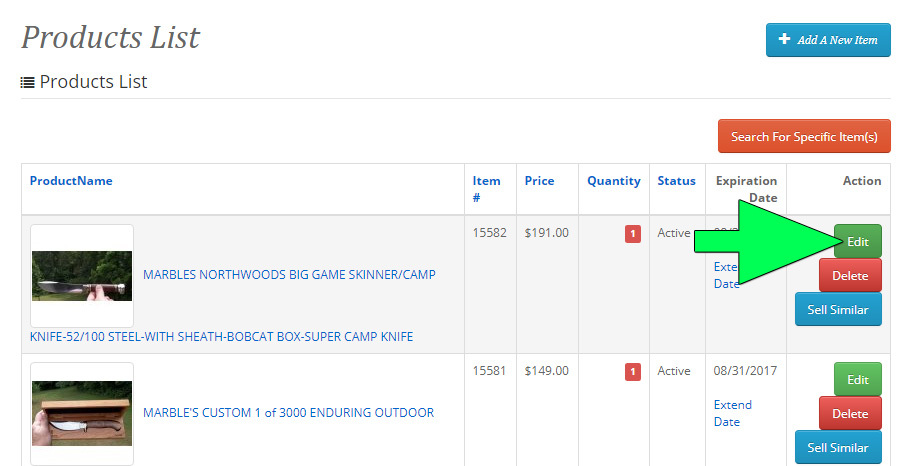
Task: Click the Action column header
Action: (862, 181)
